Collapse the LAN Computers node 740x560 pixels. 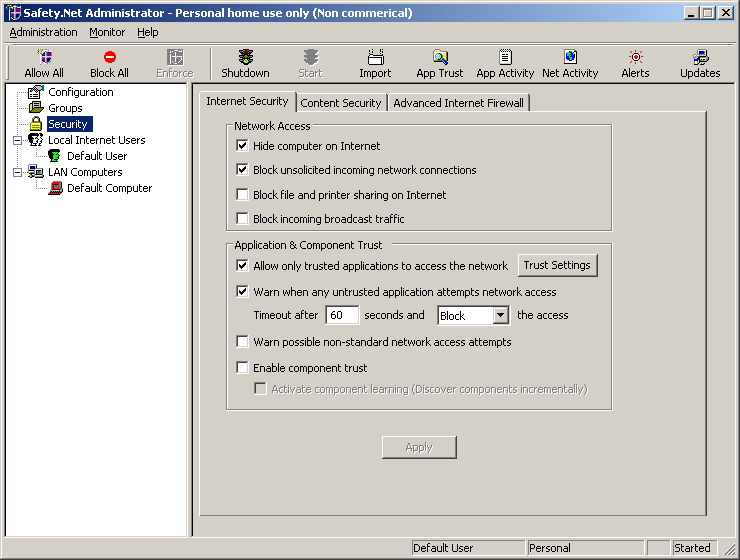(x=17, y=172)
